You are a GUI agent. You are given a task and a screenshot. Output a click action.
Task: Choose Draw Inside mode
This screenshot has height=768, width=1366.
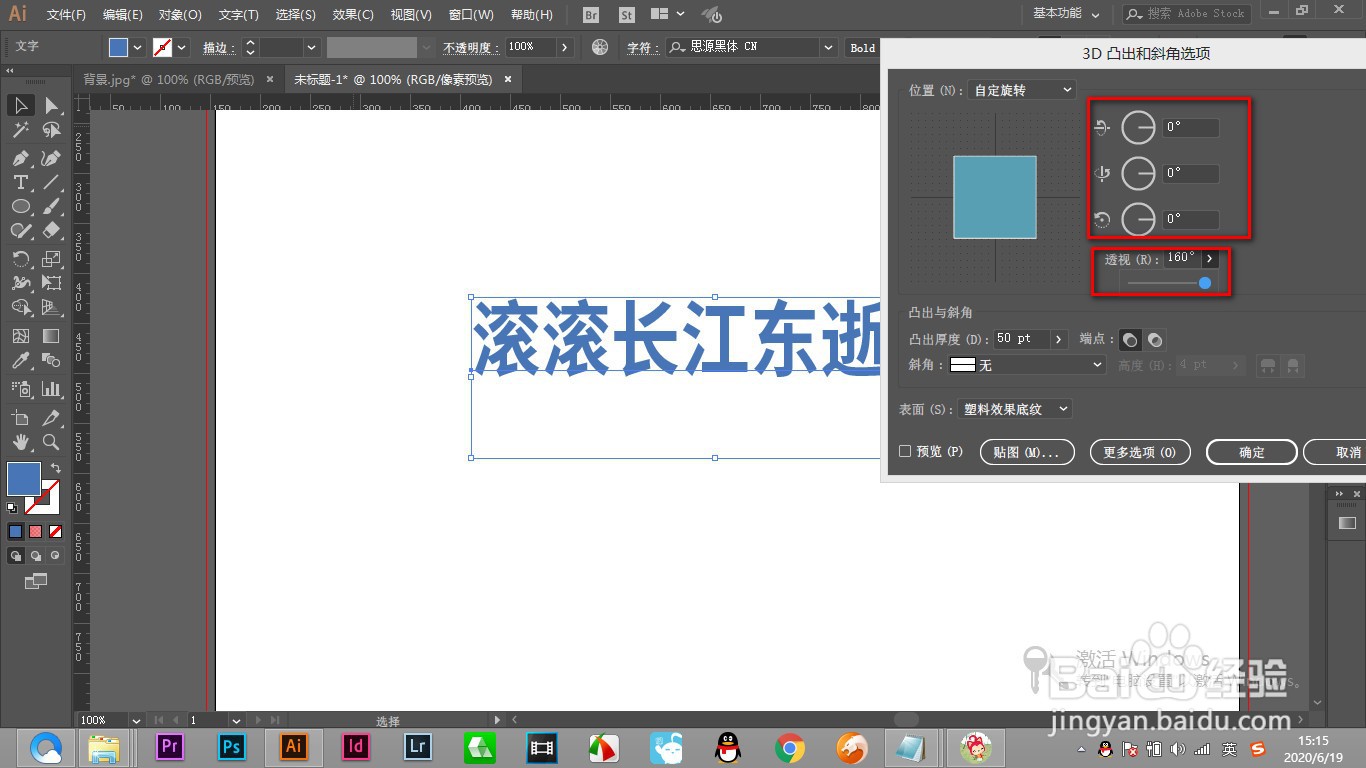(x=55, y=555)
